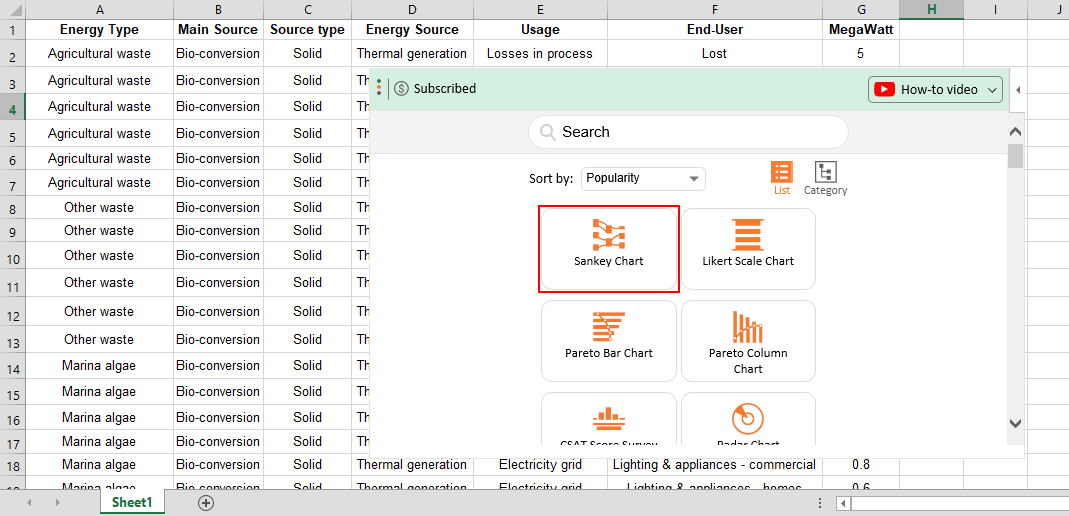Click 'Bio-conversion' cell in row 6
Viewport: 1069px width, 516px height.
point(218,158)
